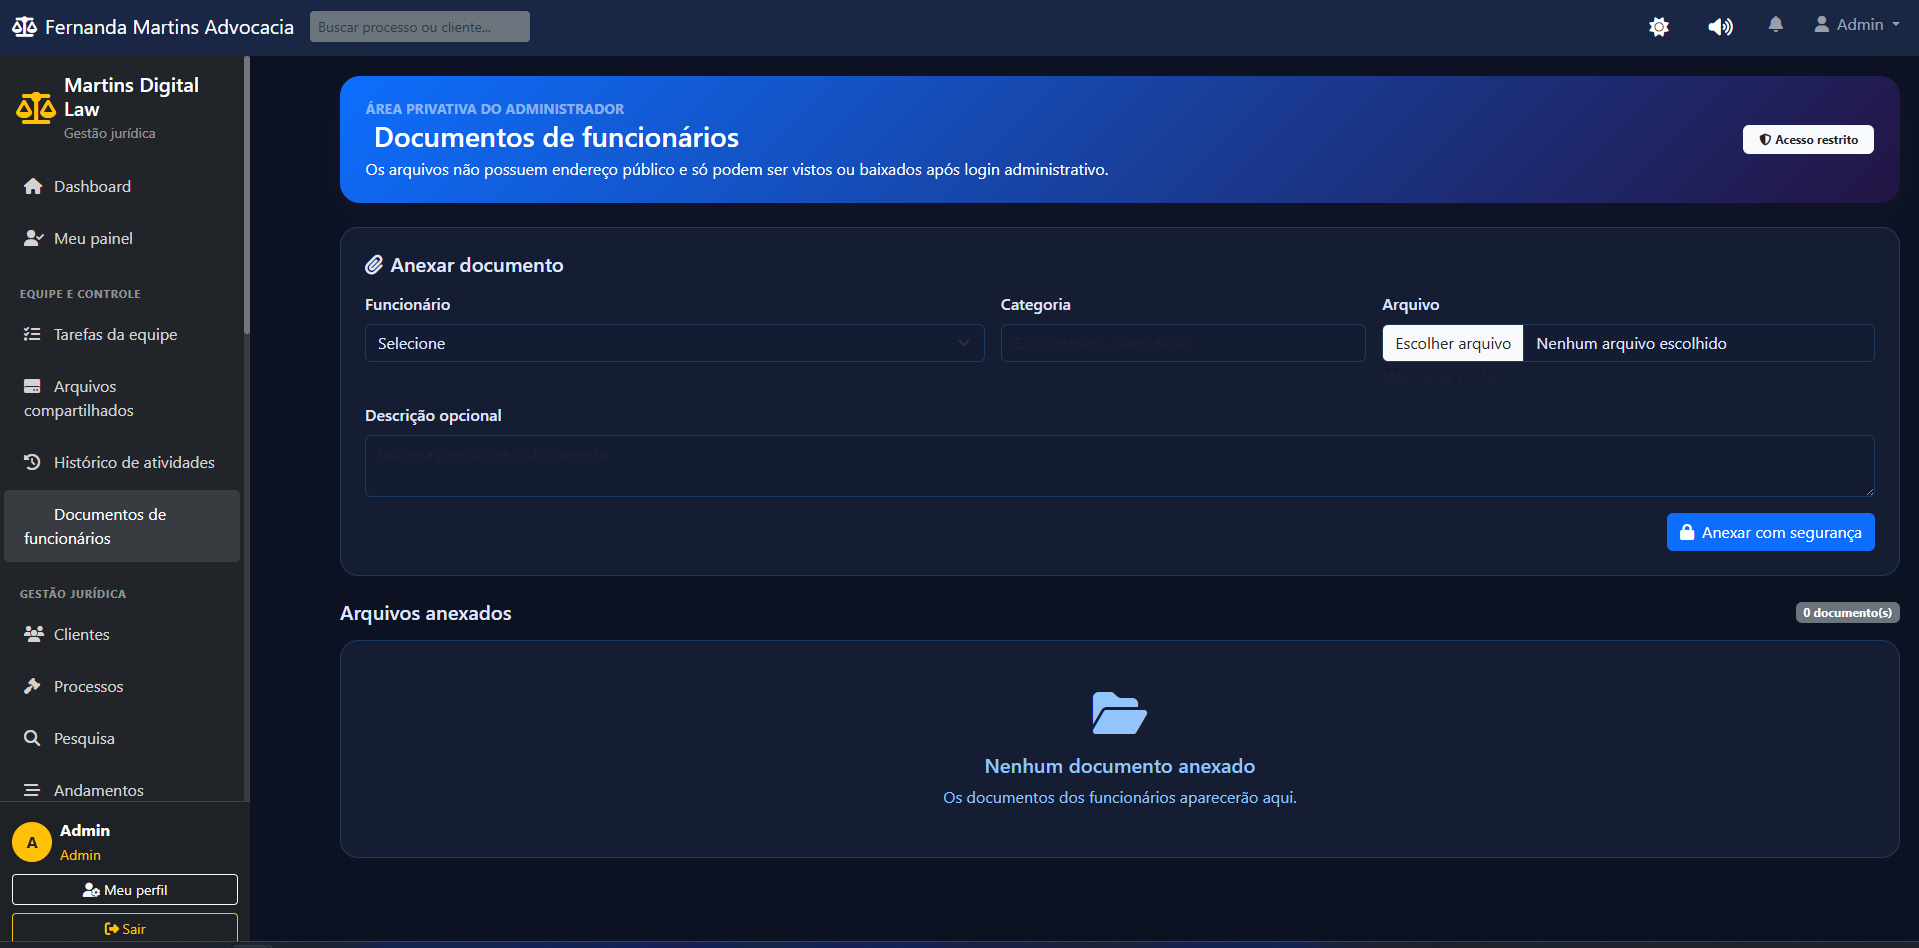Image resolution: width=1919 pixels, height=948 pixels.
Task: Open Dashboard from the sidebar
Action: 122,186
